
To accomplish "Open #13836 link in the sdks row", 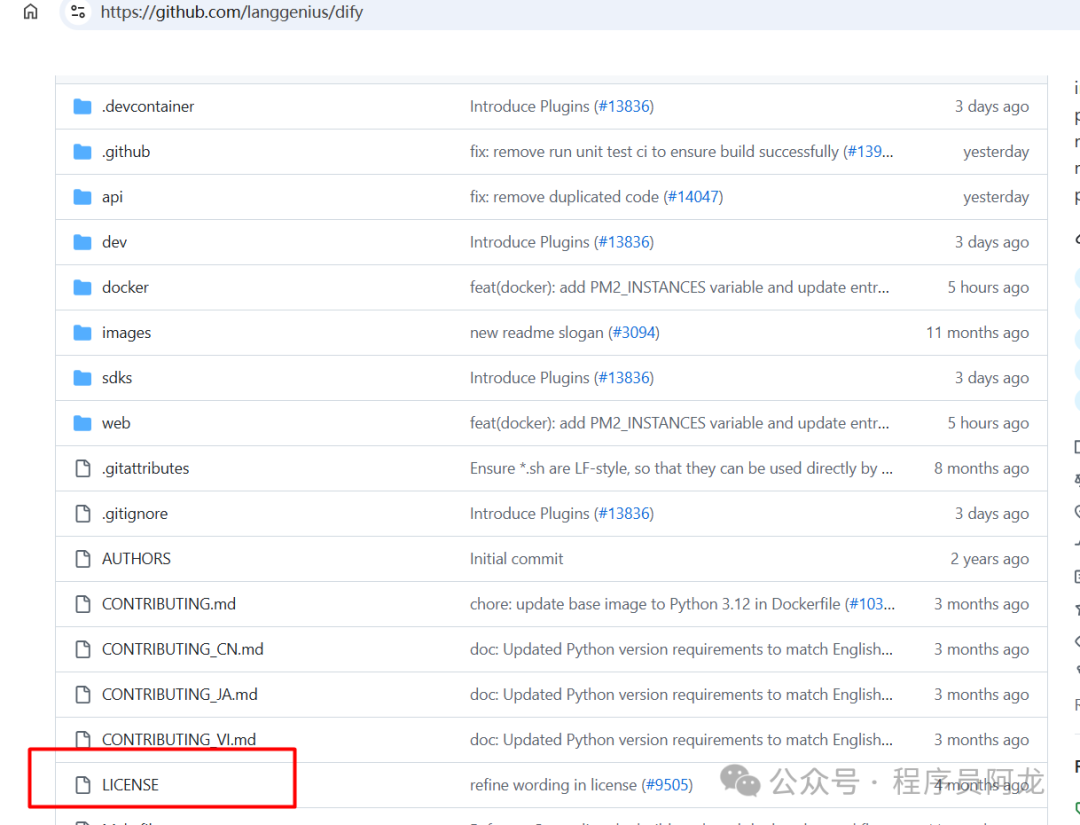I will [624, 378].
